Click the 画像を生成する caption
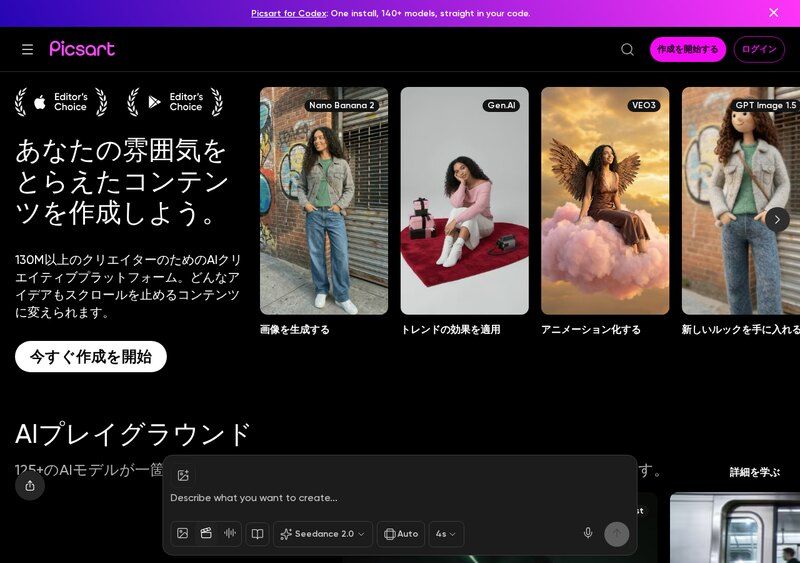The image size is (800, 563). (x=295, y=330)
